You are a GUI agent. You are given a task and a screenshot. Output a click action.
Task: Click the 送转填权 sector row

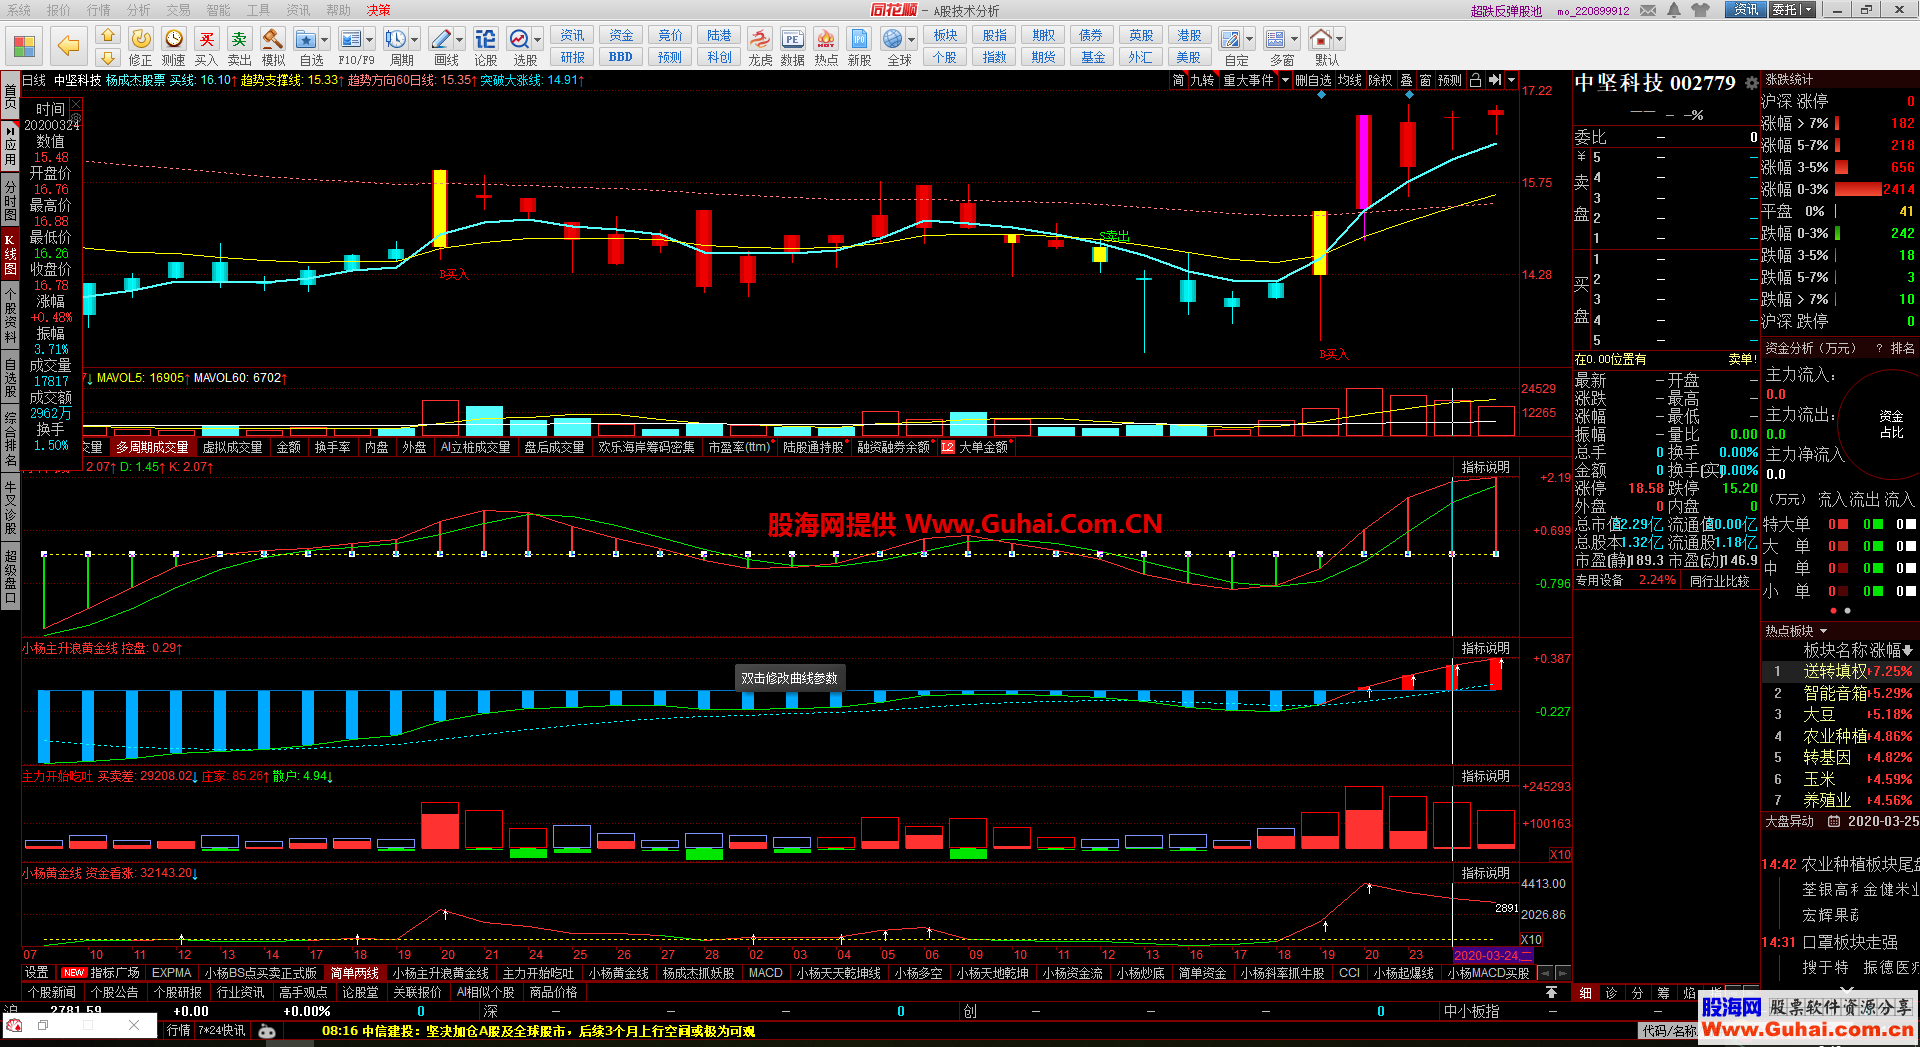pyautogui.click(x=1838, y=671)
